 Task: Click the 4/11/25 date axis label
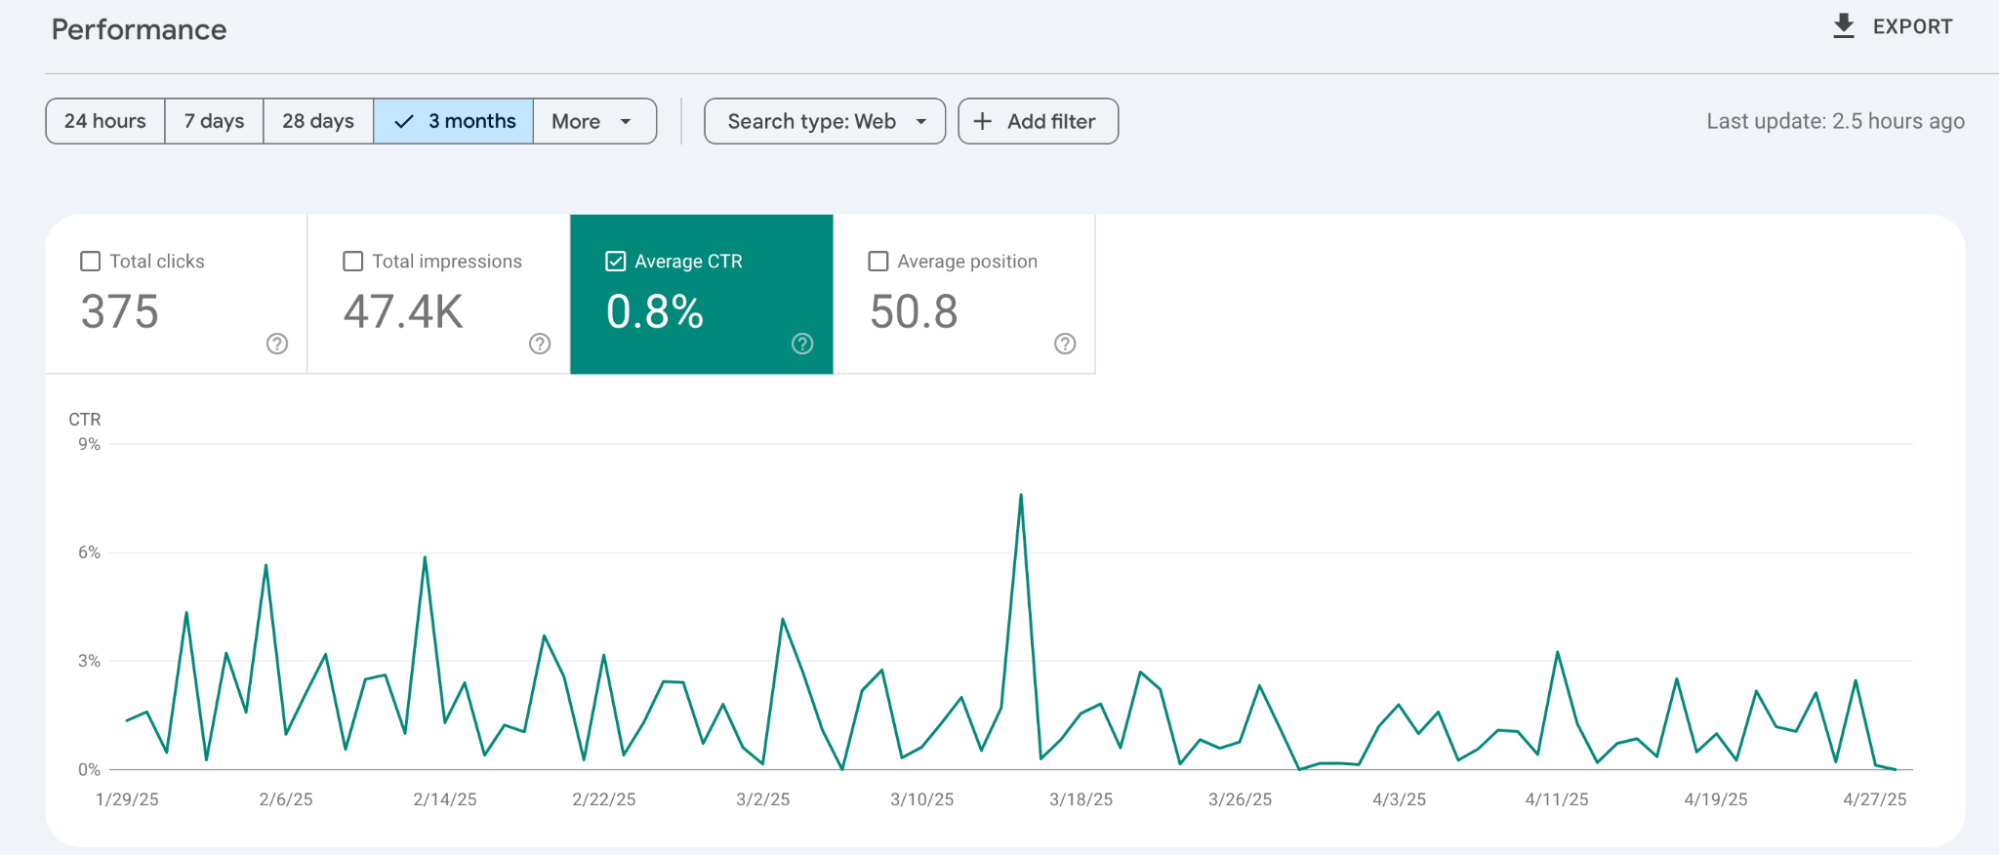click(x=1557, y=800)
